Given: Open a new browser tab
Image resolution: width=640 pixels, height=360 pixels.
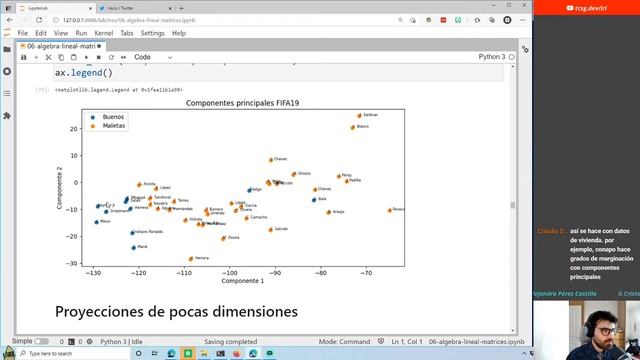Looking at the screenshot, I should coord(181,8).
